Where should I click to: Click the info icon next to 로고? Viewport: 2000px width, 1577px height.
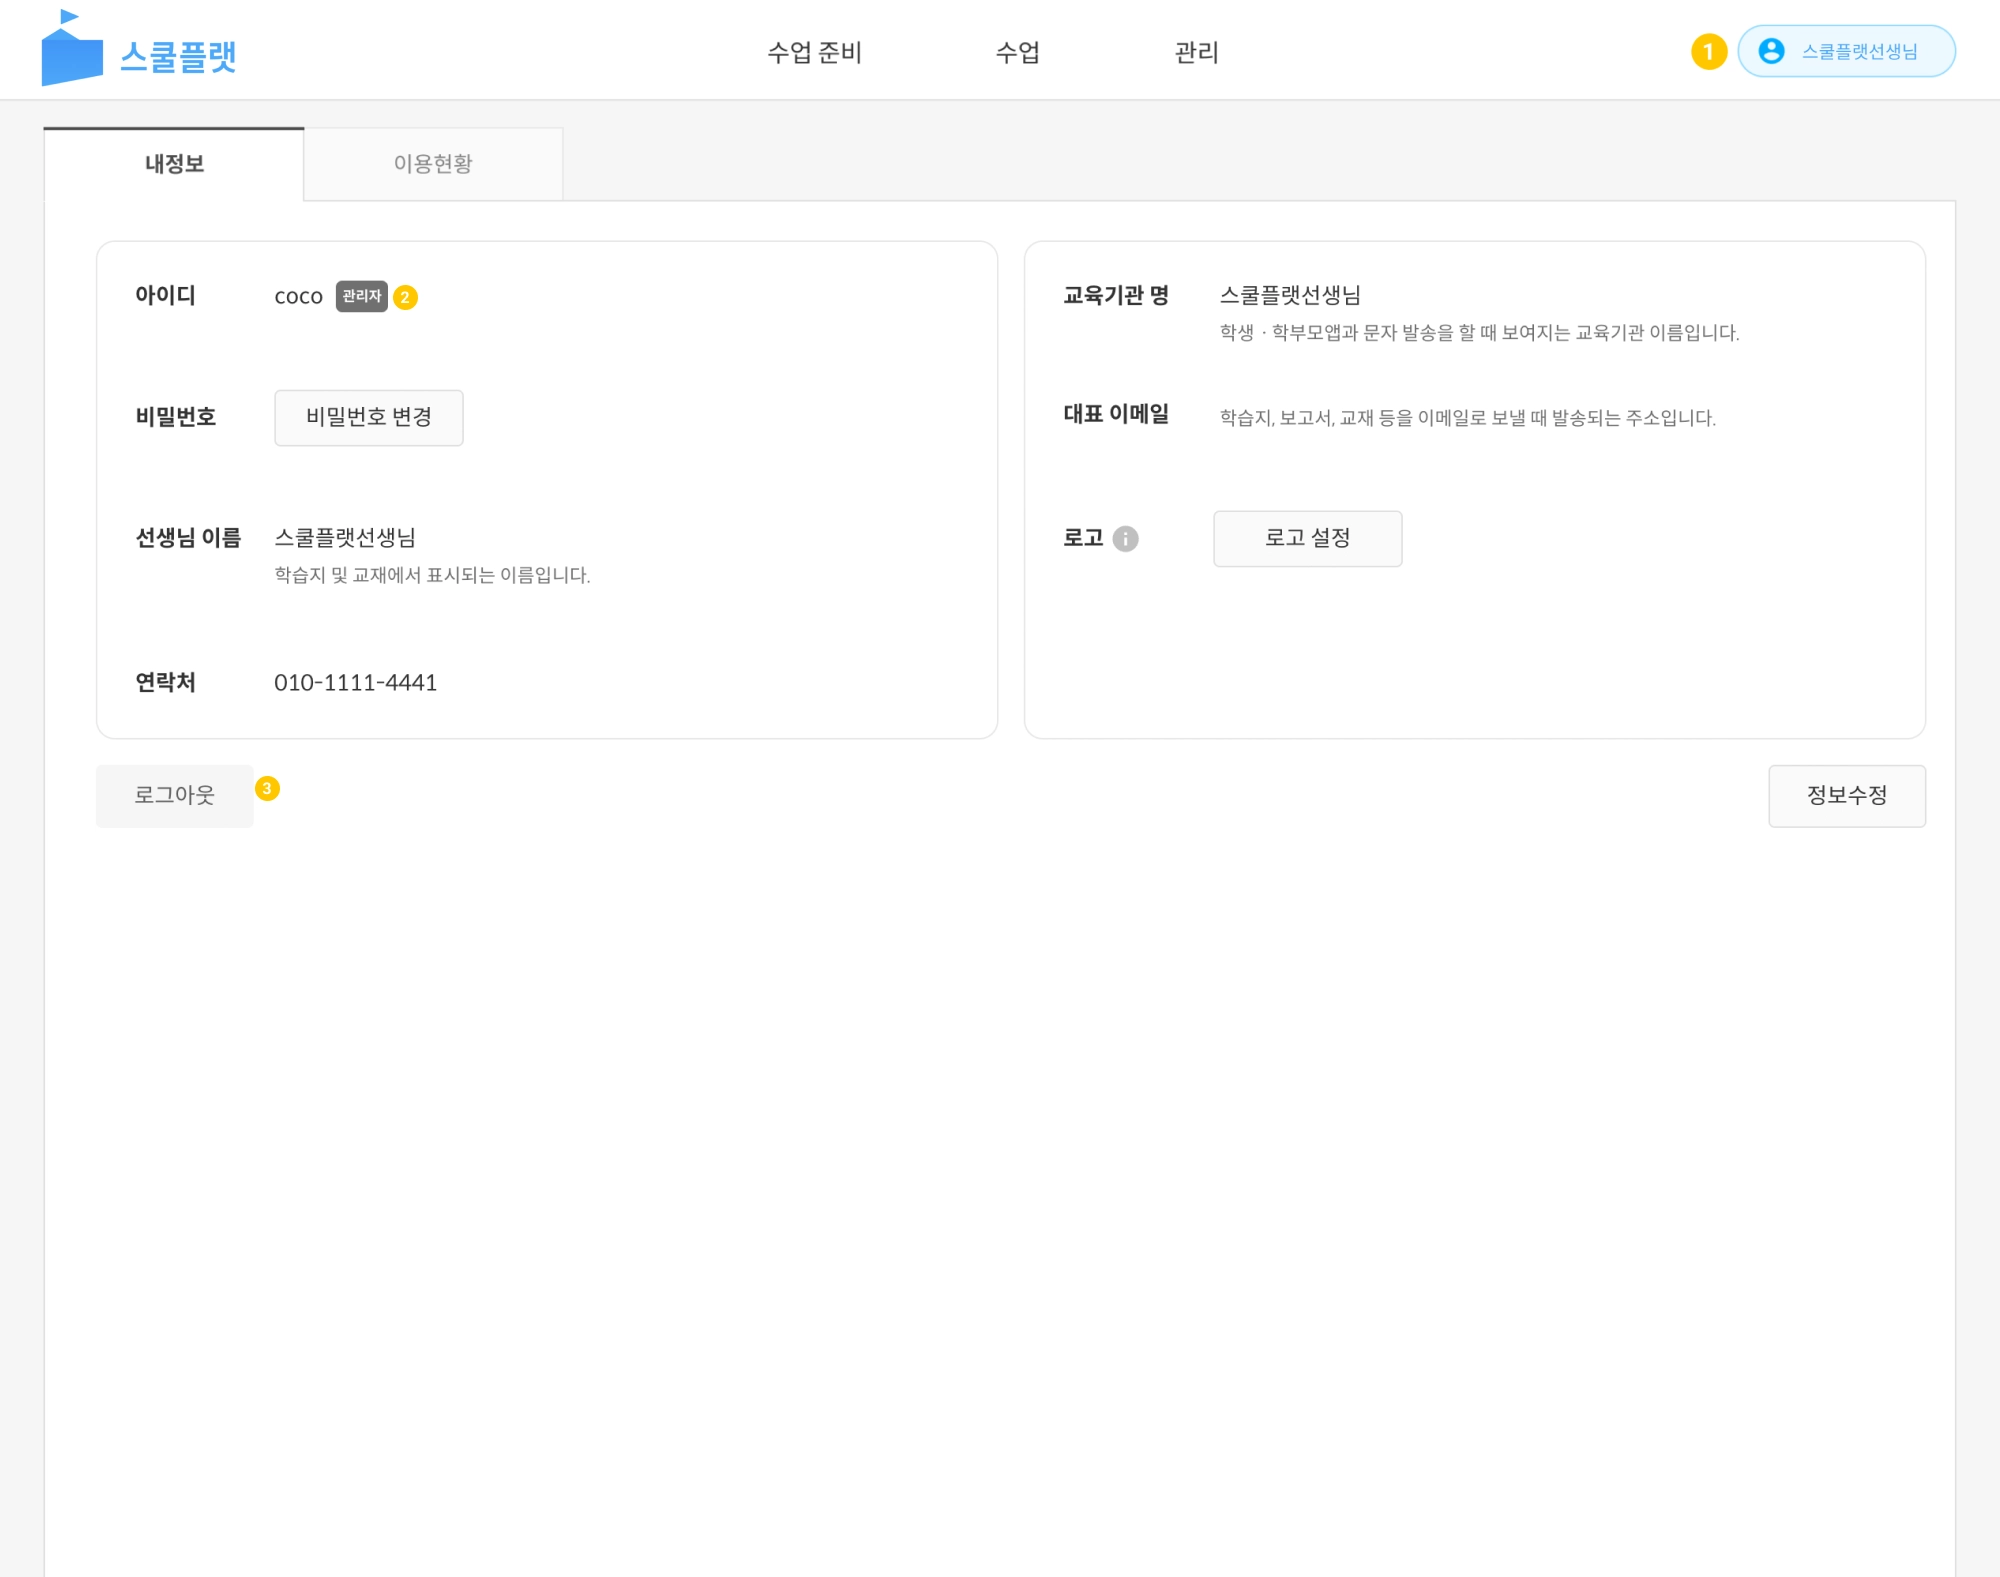point(1125,539)
